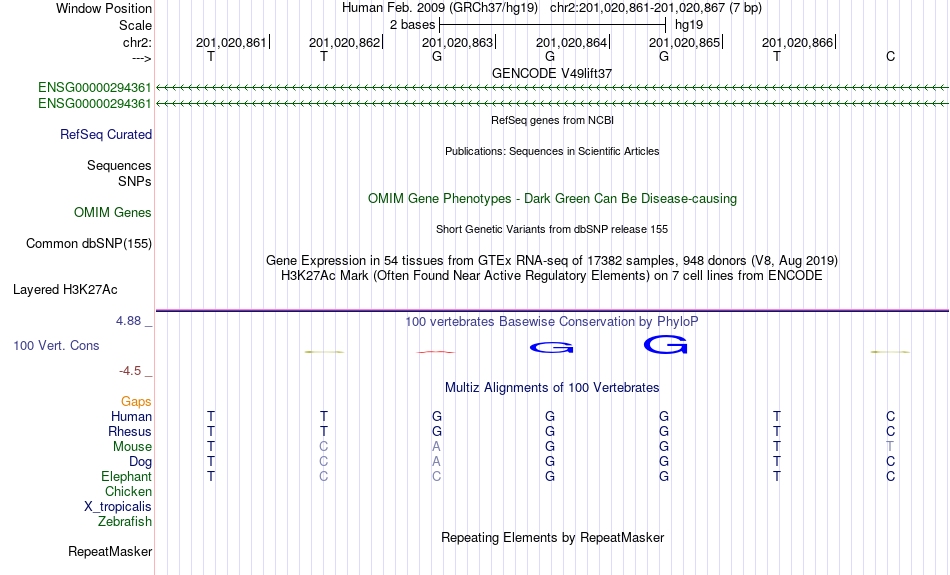Click Mouse row faded T in last column

coord(890,447)
